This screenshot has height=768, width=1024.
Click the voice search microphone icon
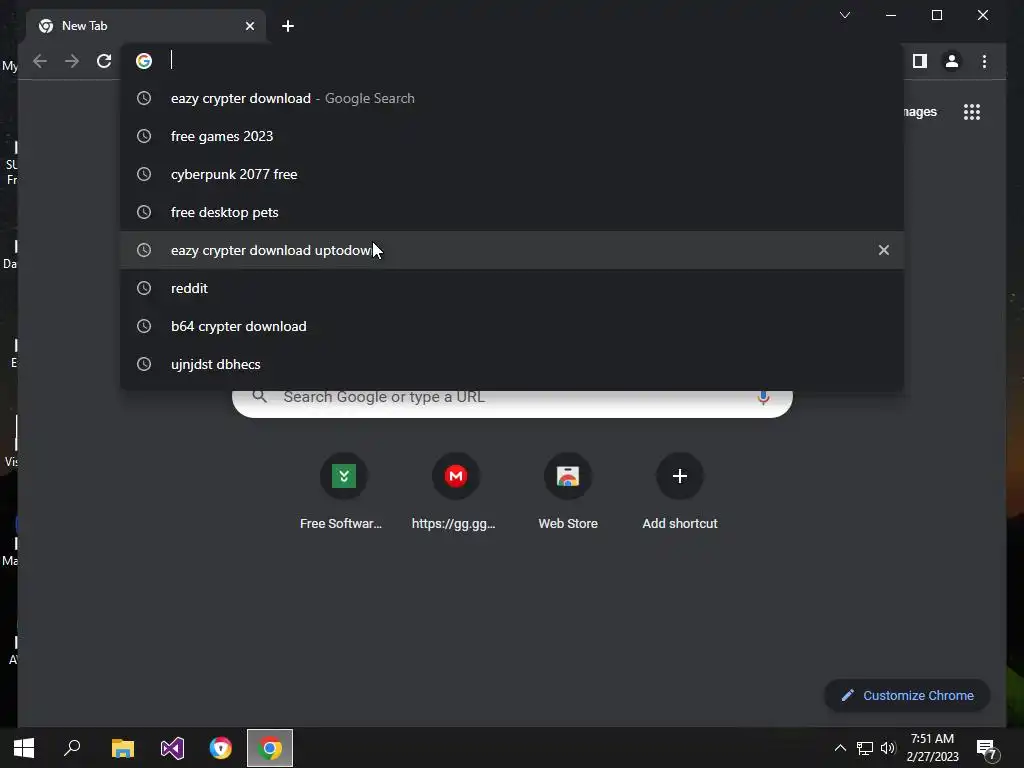(763, 397)
